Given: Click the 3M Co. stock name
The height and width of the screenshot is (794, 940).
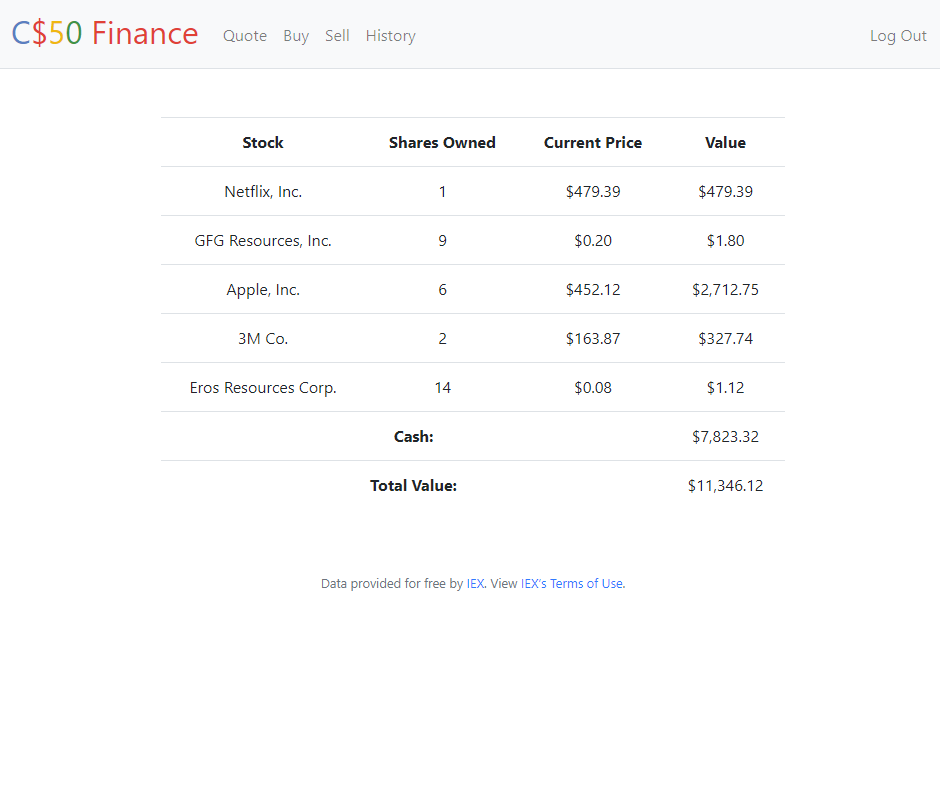Looking at the screenshot, I should point(263,339).
